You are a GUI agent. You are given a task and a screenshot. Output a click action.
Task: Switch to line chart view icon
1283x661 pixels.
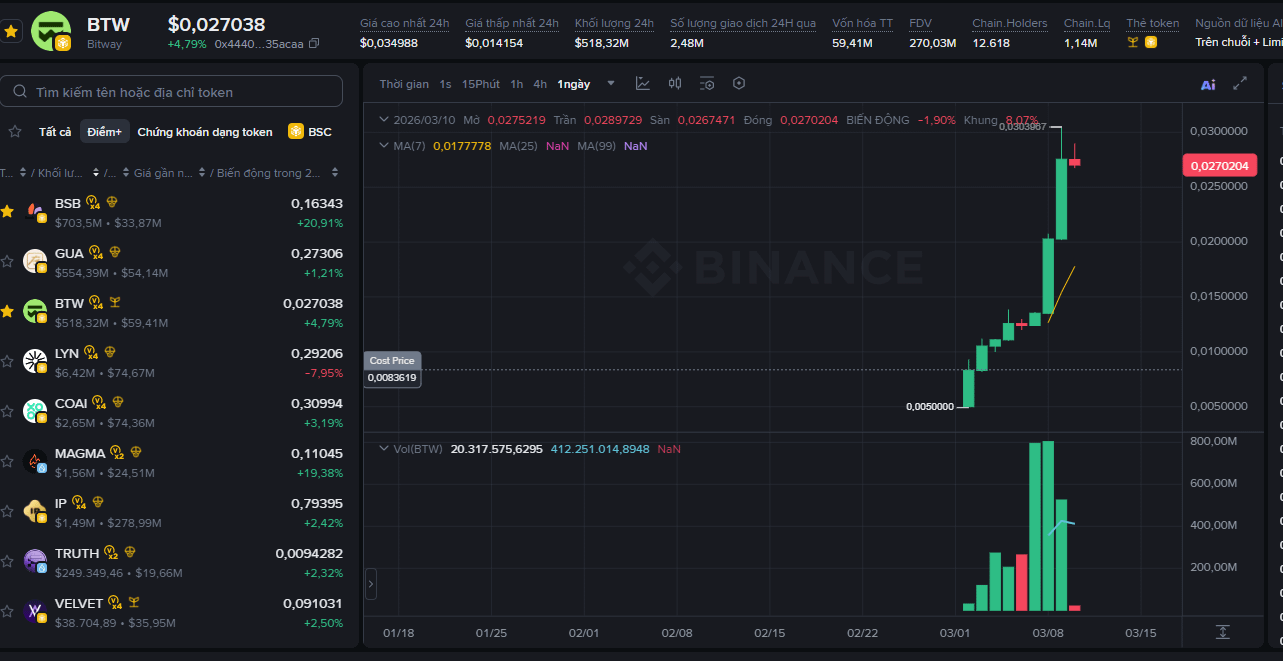point(642,84)
